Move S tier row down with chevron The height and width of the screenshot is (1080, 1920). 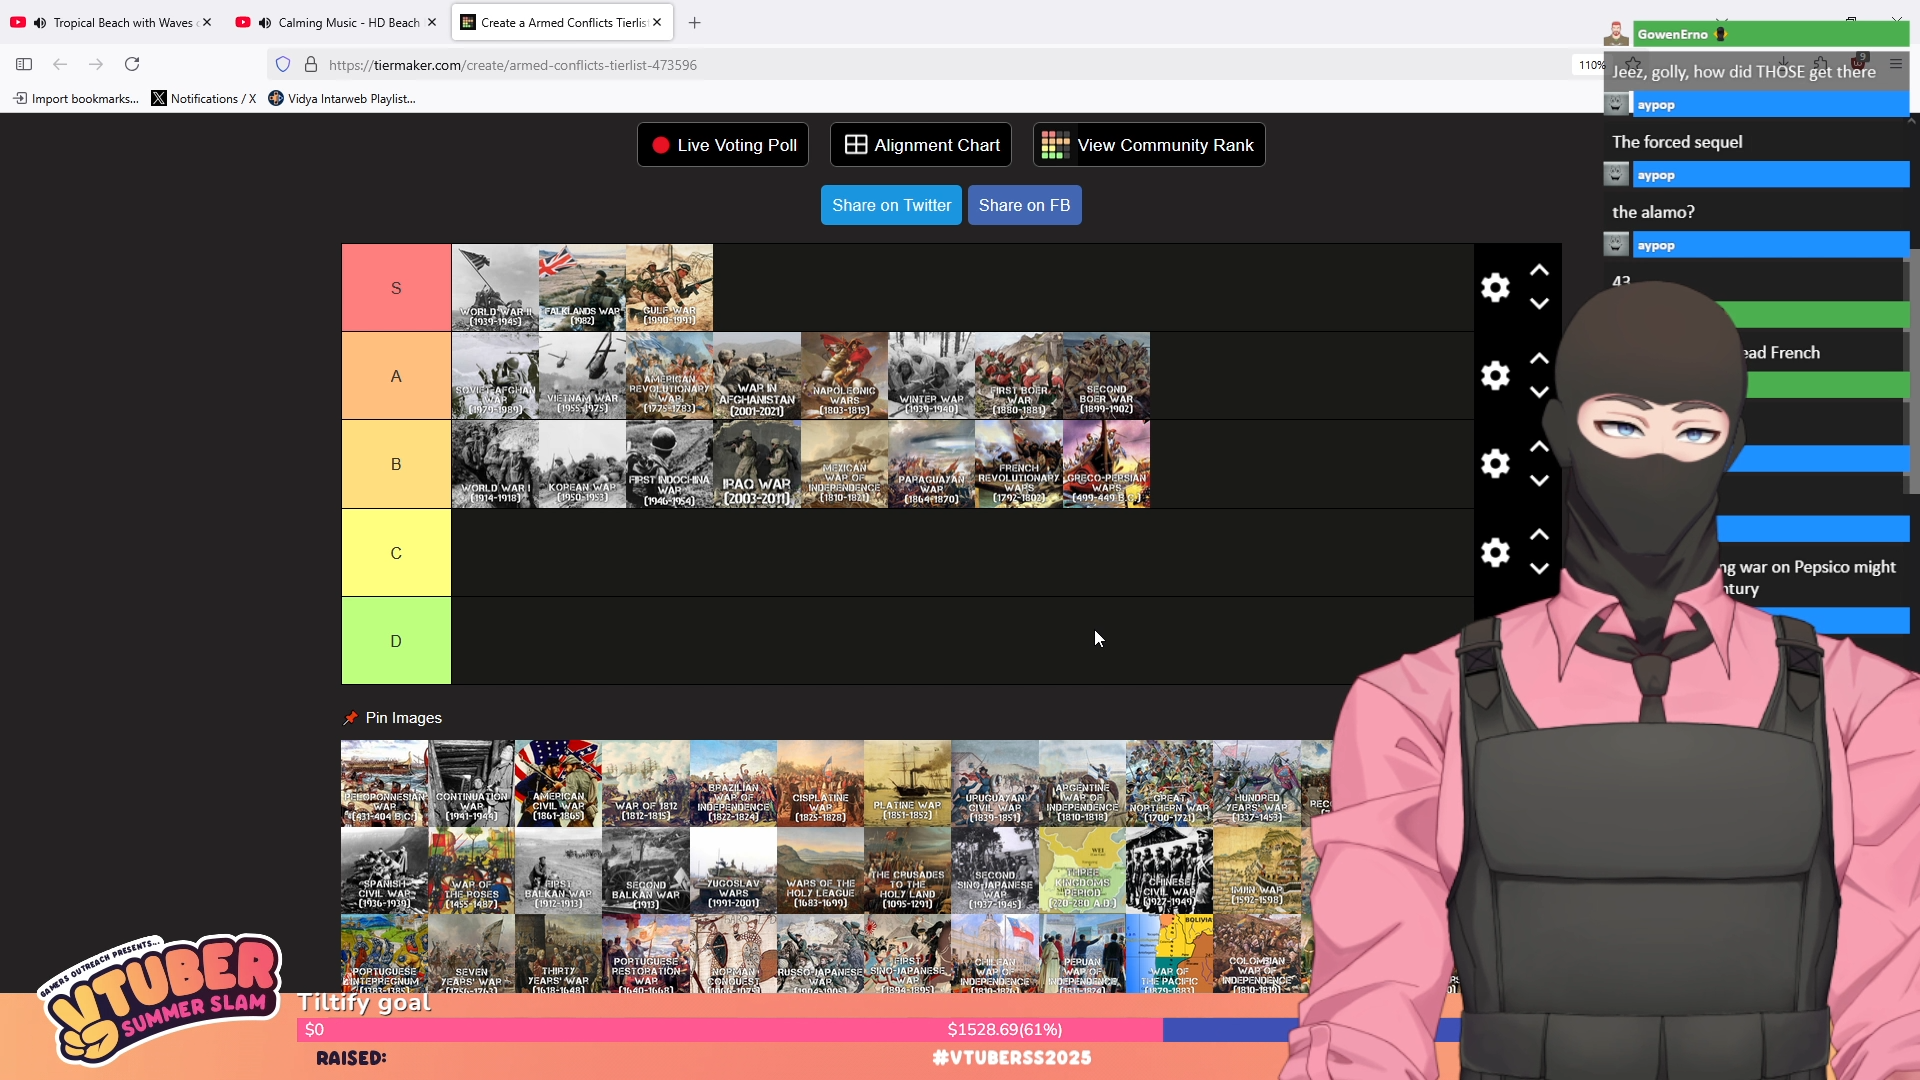pos(1539,304)
